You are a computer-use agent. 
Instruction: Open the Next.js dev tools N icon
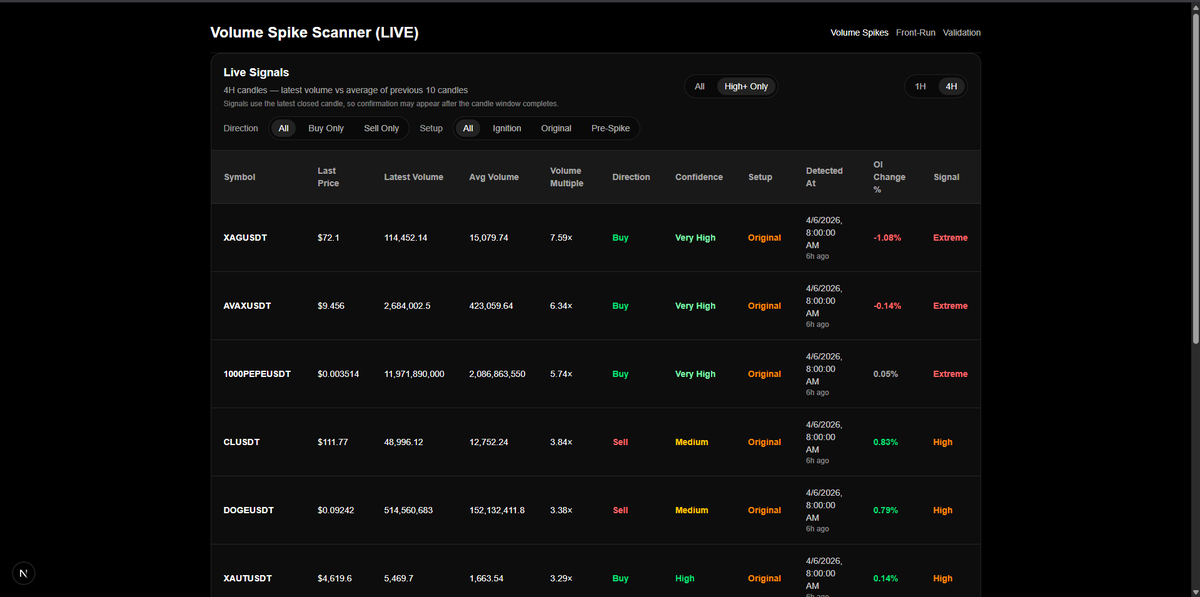[24, 573]
